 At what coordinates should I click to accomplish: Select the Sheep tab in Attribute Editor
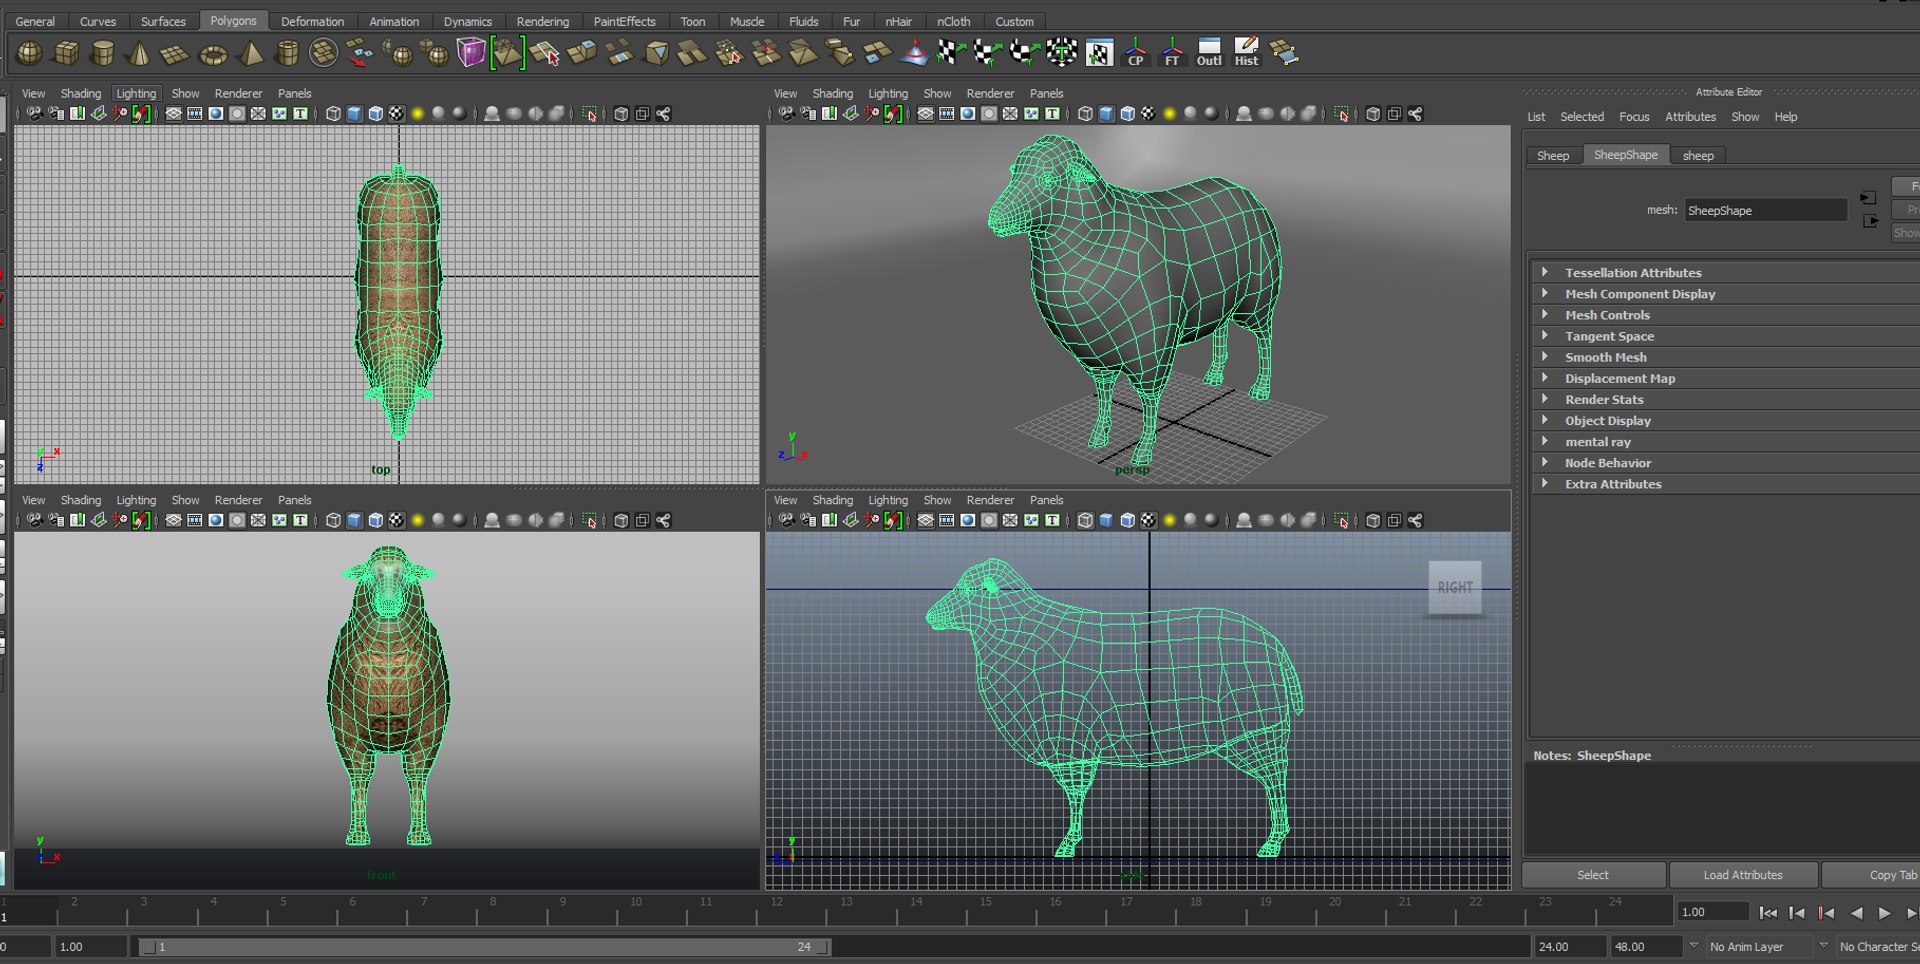tap(1552, 155)
